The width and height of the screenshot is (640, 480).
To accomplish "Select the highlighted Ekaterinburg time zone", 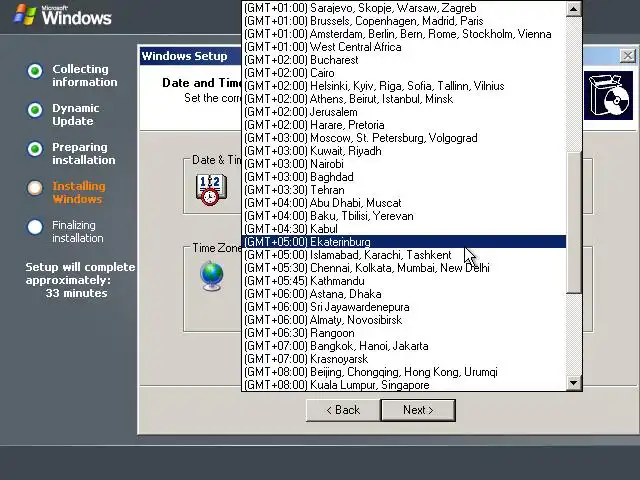I will coord(404,242).
